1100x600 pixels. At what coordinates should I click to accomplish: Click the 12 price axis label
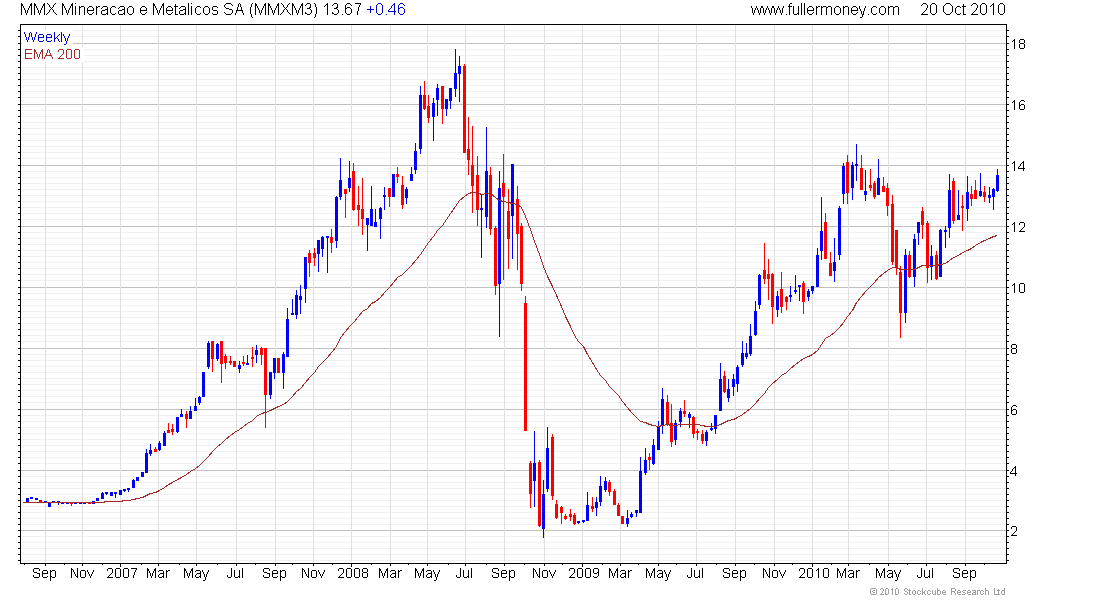(x=1017, y=227)
